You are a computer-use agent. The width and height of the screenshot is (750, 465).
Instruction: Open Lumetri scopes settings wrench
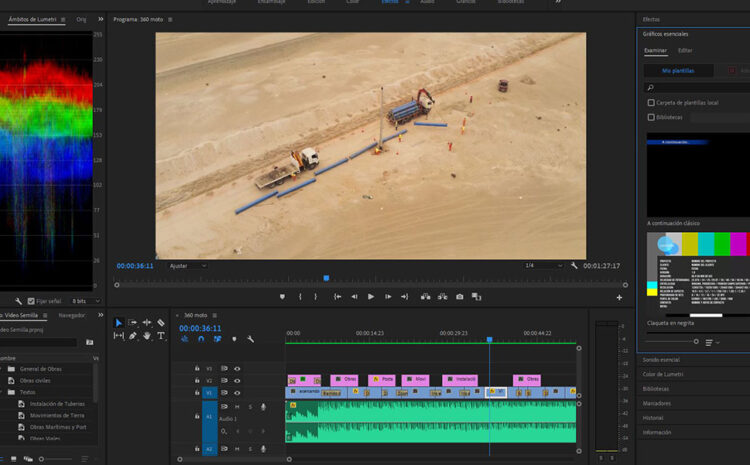[18, 301]
